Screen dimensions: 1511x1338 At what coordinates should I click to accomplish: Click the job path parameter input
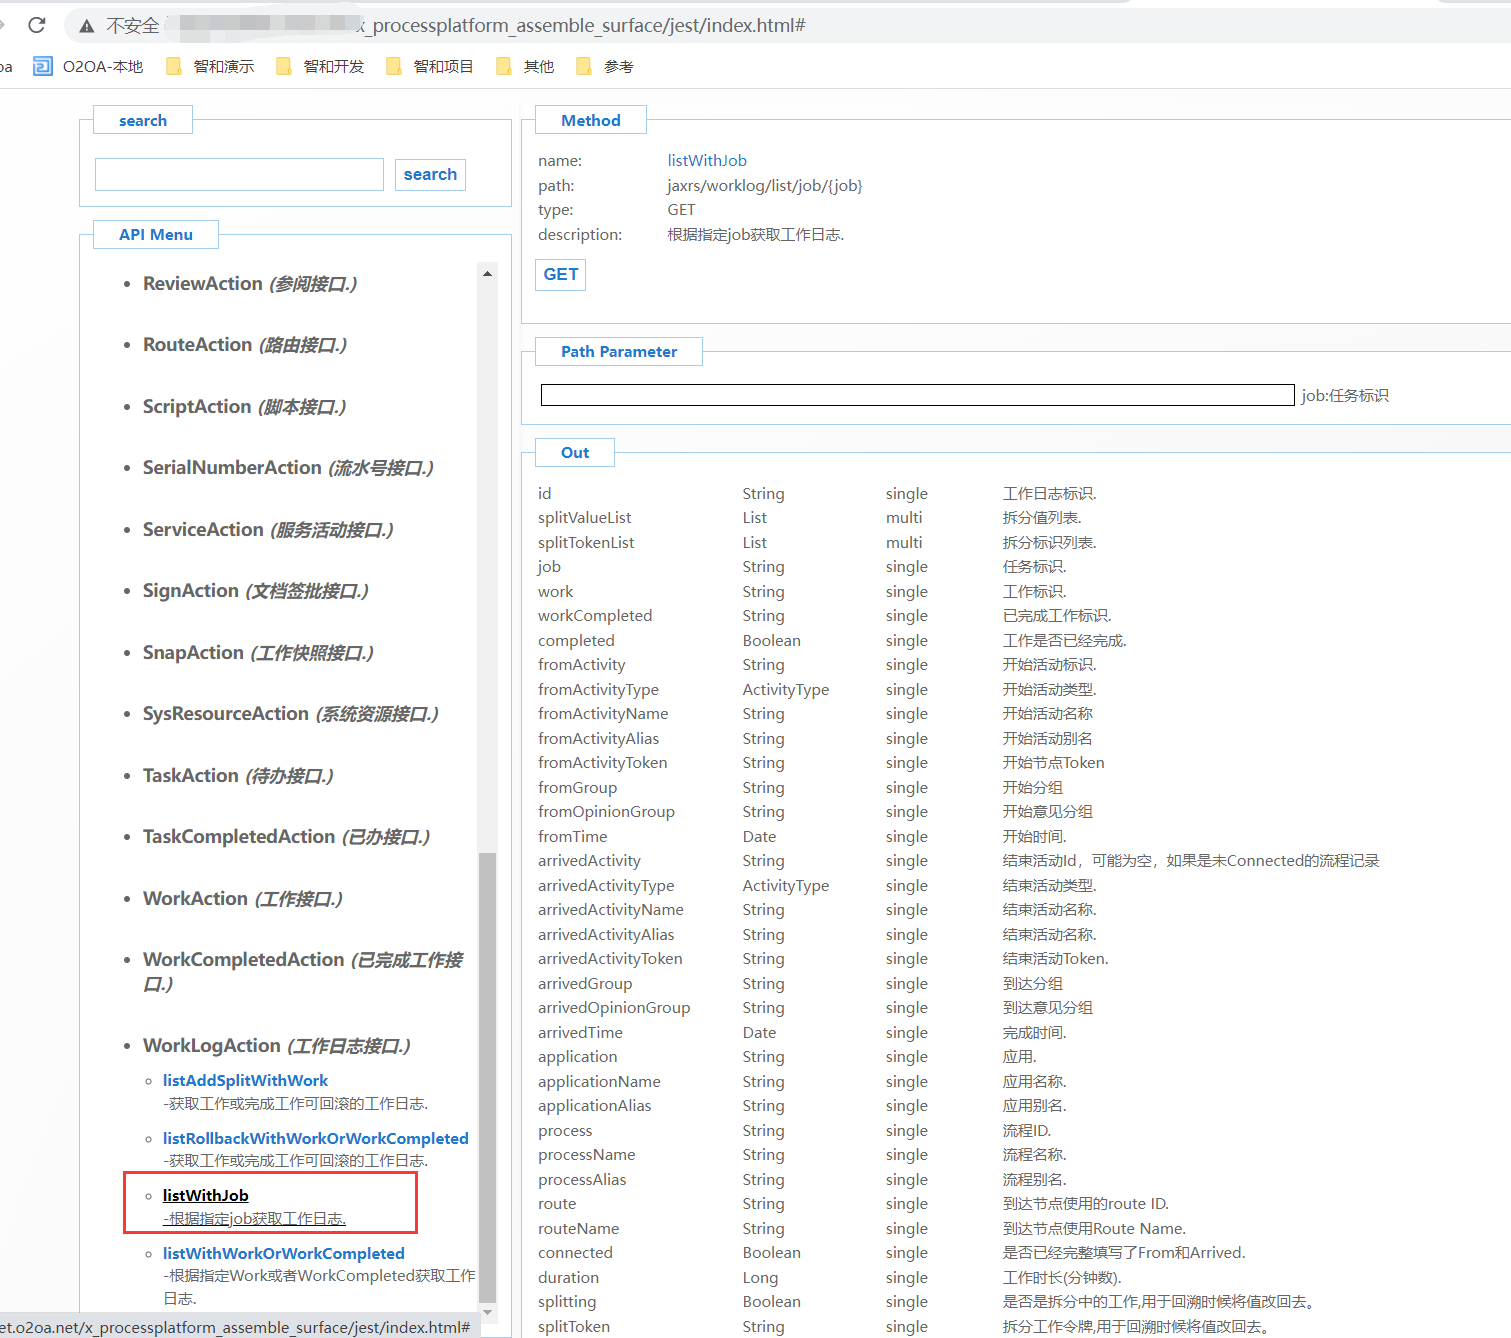[917, 396]
